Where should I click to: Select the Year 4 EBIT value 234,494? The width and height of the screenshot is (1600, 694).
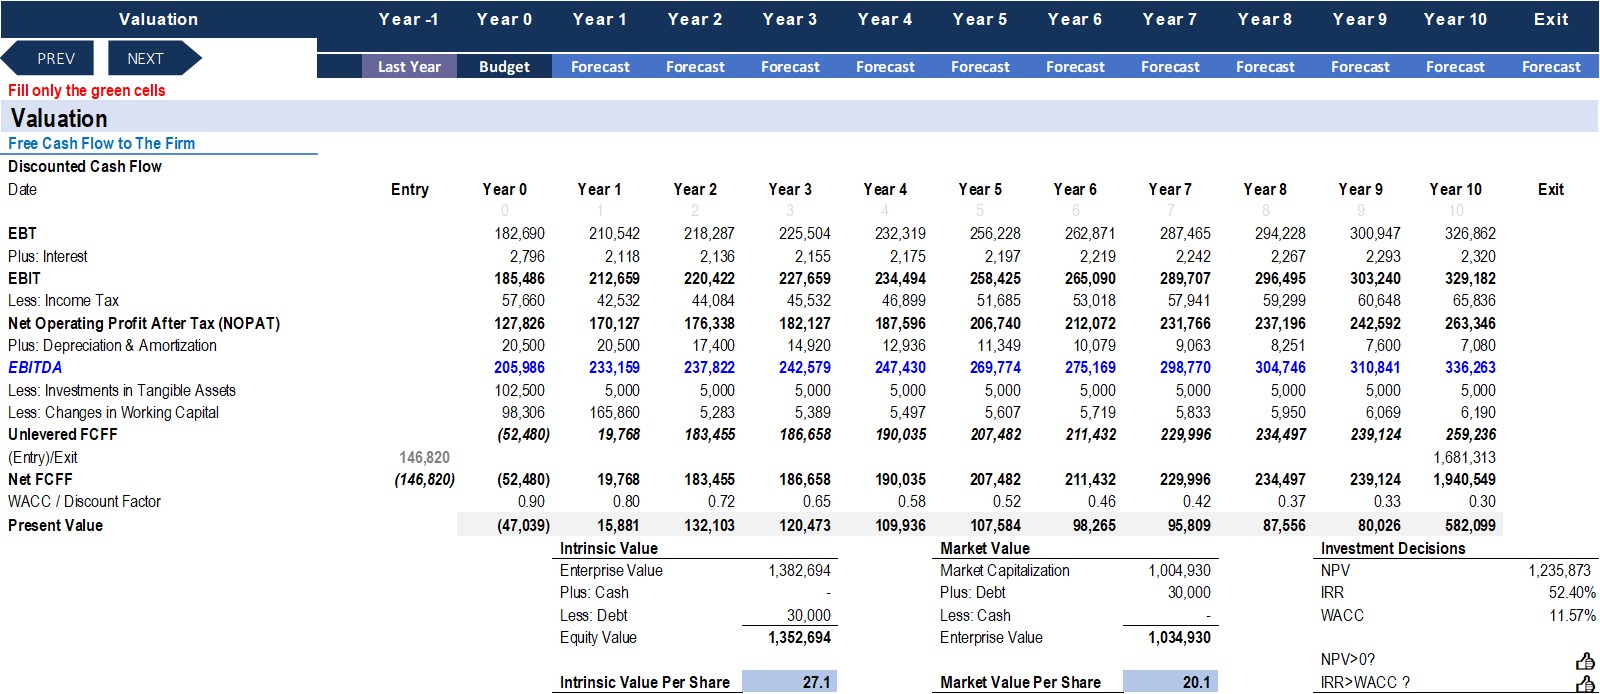point(900,278)
